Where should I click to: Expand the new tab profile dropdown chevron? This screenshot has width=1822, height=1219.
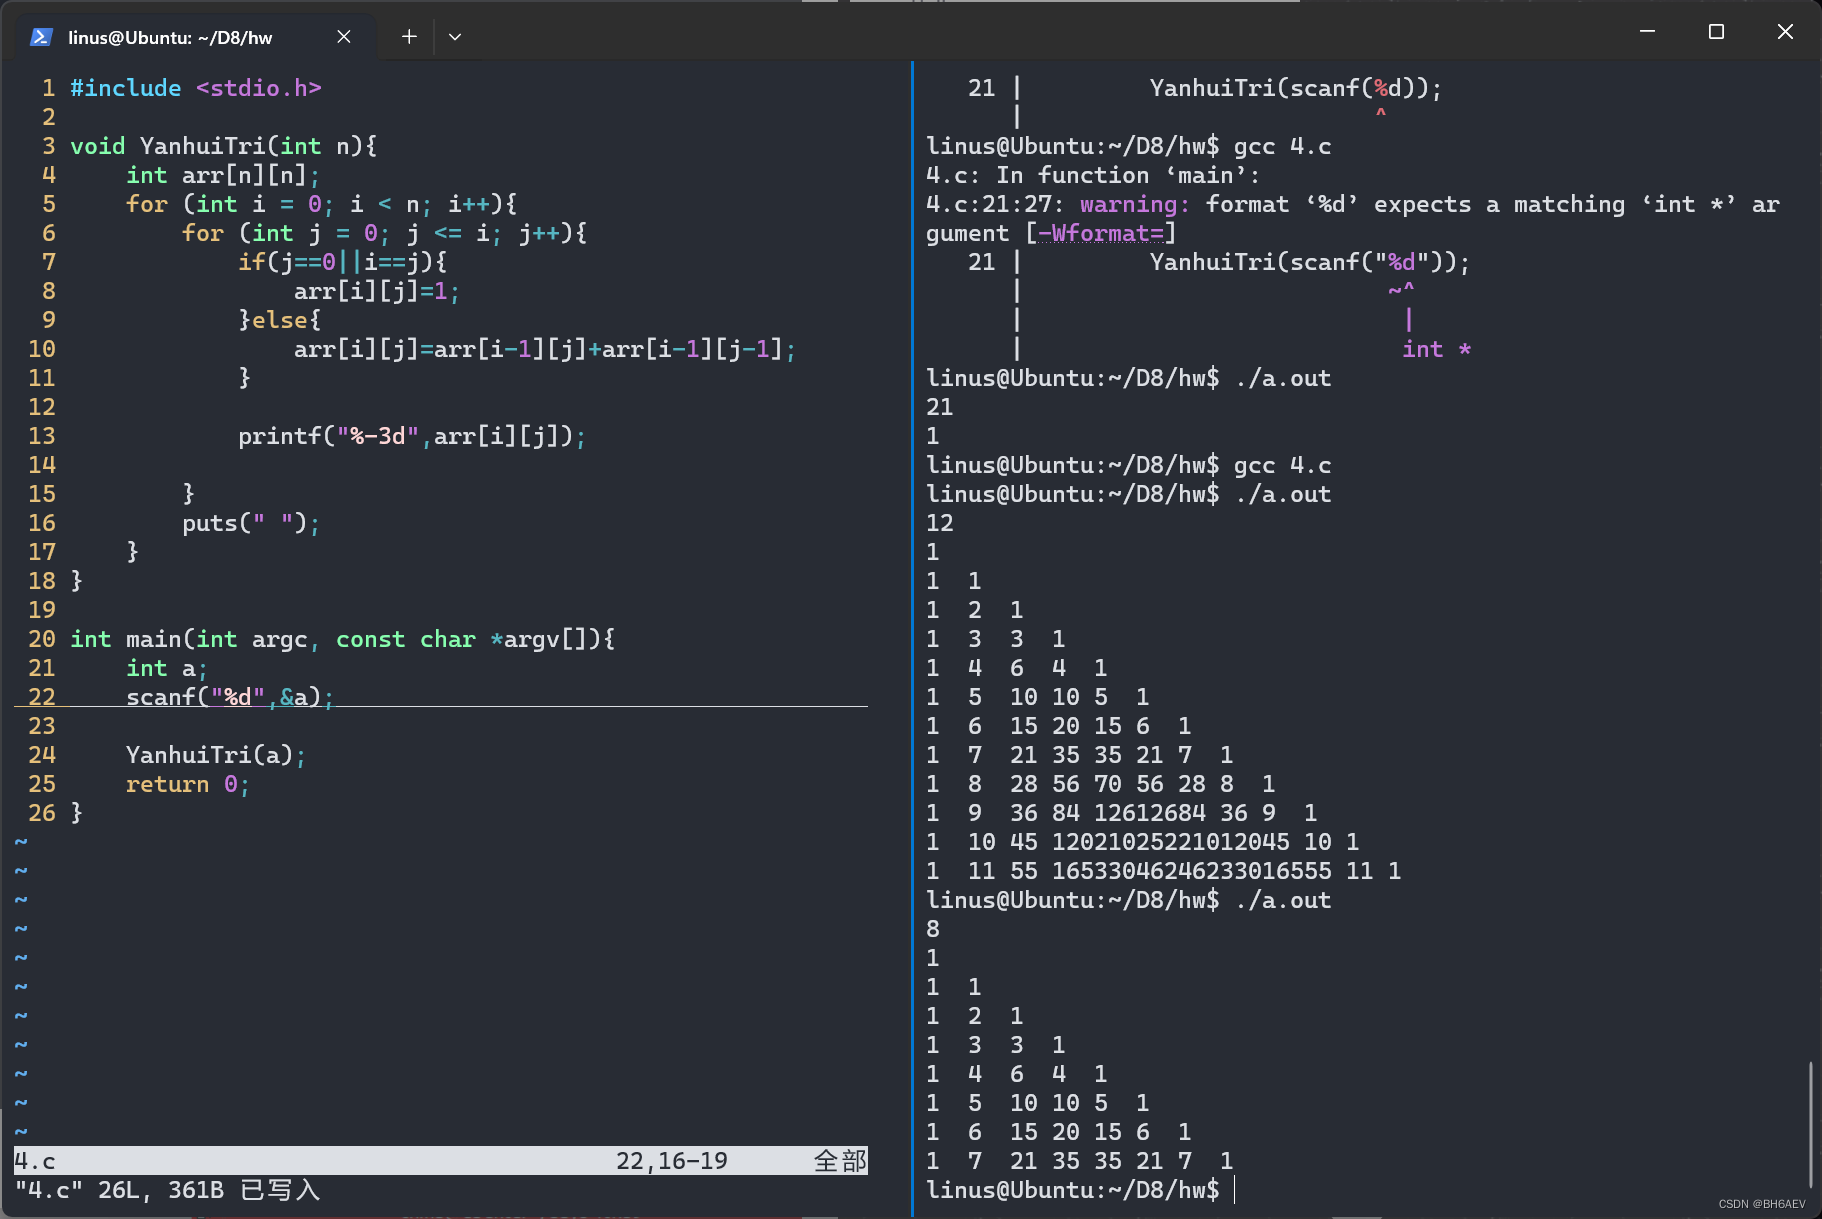coord(455,37)
